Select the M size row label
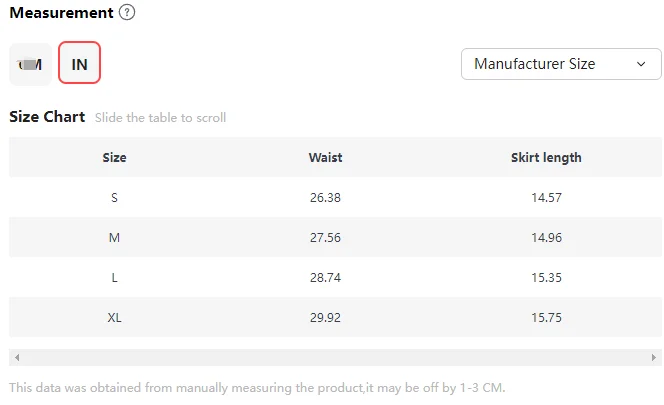This screenshot has width=664, height=405. point(114,237)
